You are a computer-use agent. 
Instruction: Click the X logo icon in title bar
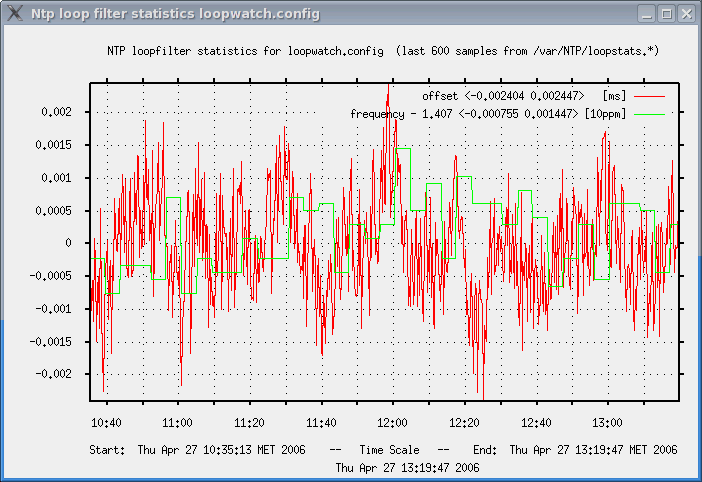(15, 13)
